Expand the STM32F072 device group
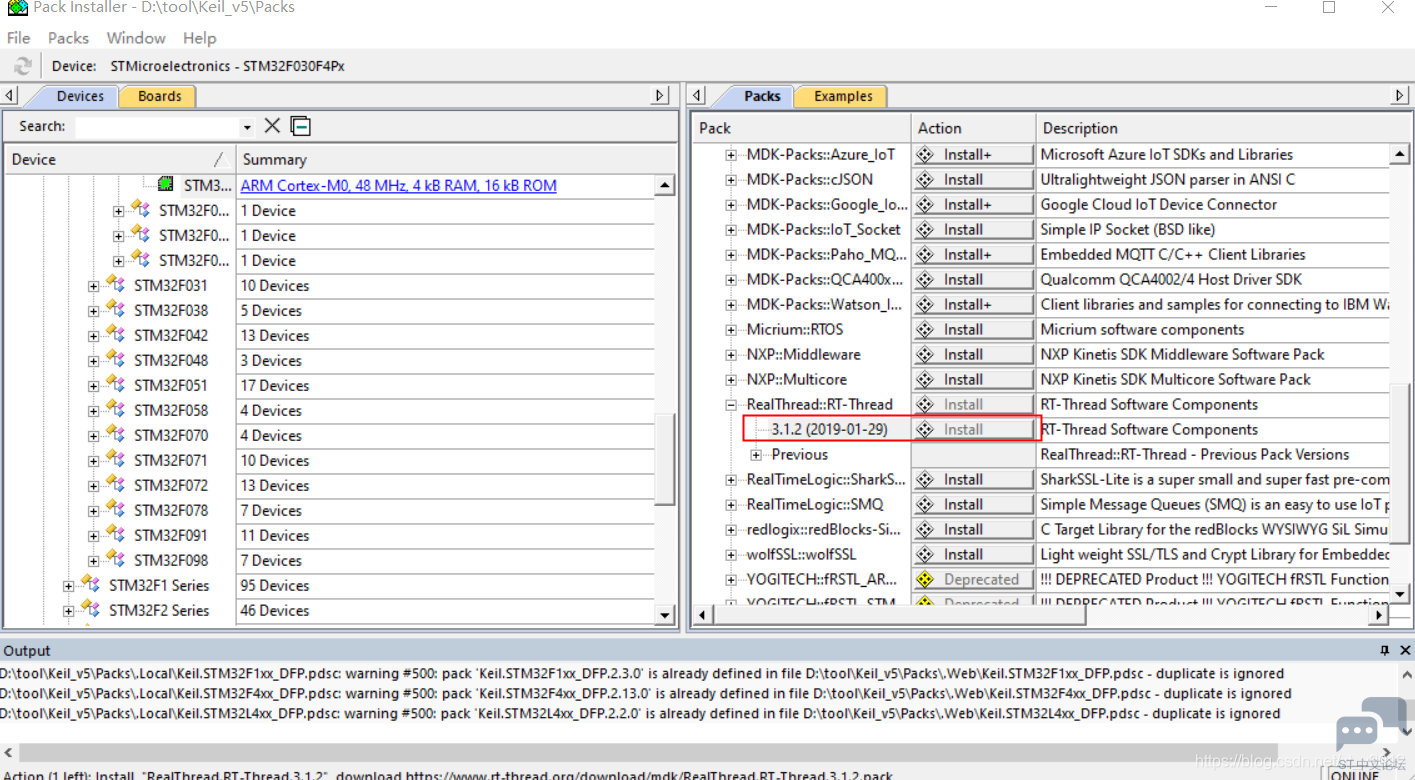Screen dimensions: 1415x780 (x=94, y=486)
